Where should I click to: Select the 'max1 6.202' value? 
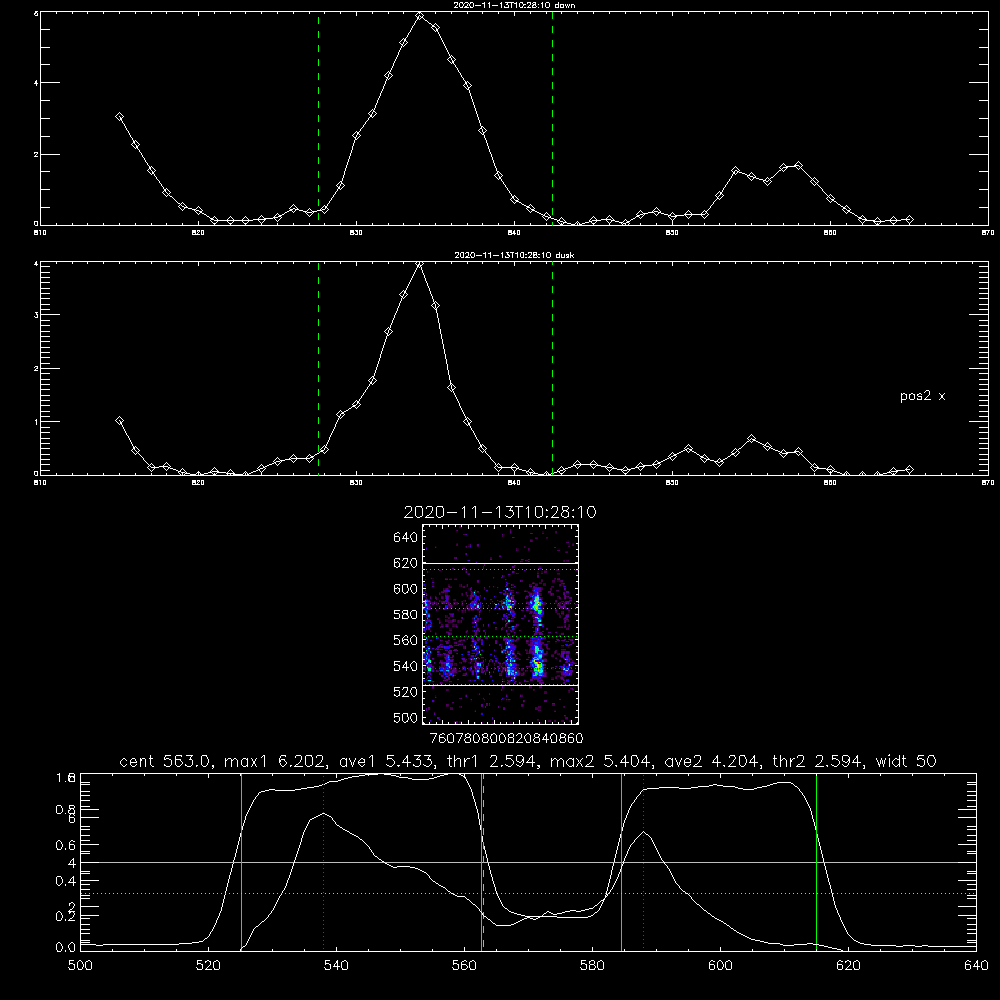(x=274, y=761)
